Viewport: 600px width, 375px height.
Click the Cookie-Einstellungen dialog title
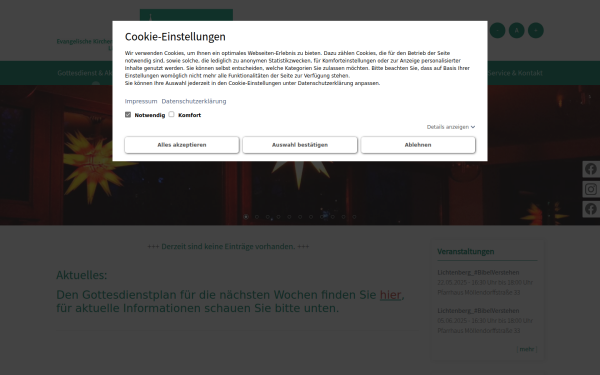pos(175,37)
